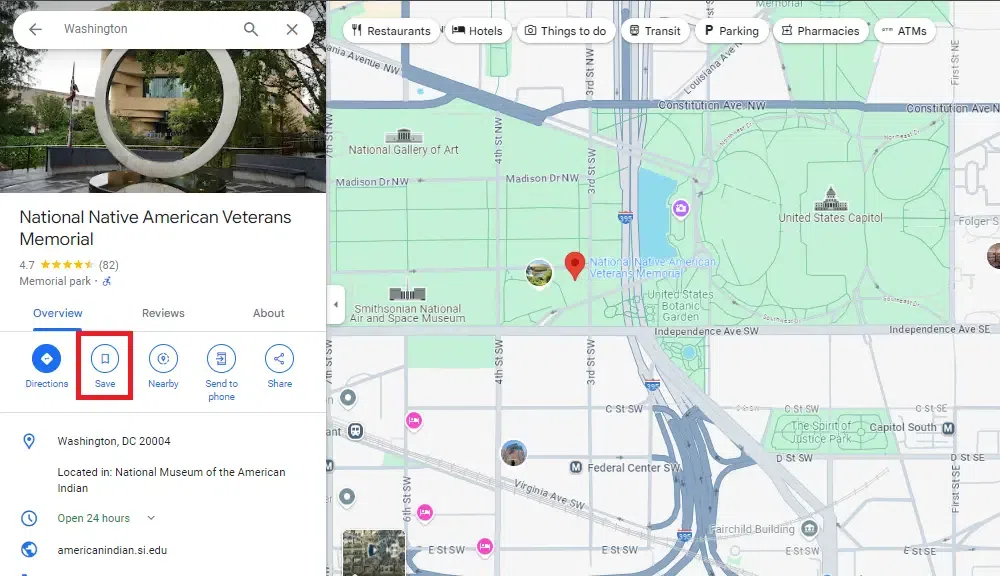Click Capitol South metro station icon
The image size is (1000, 576).
[948, 428]
